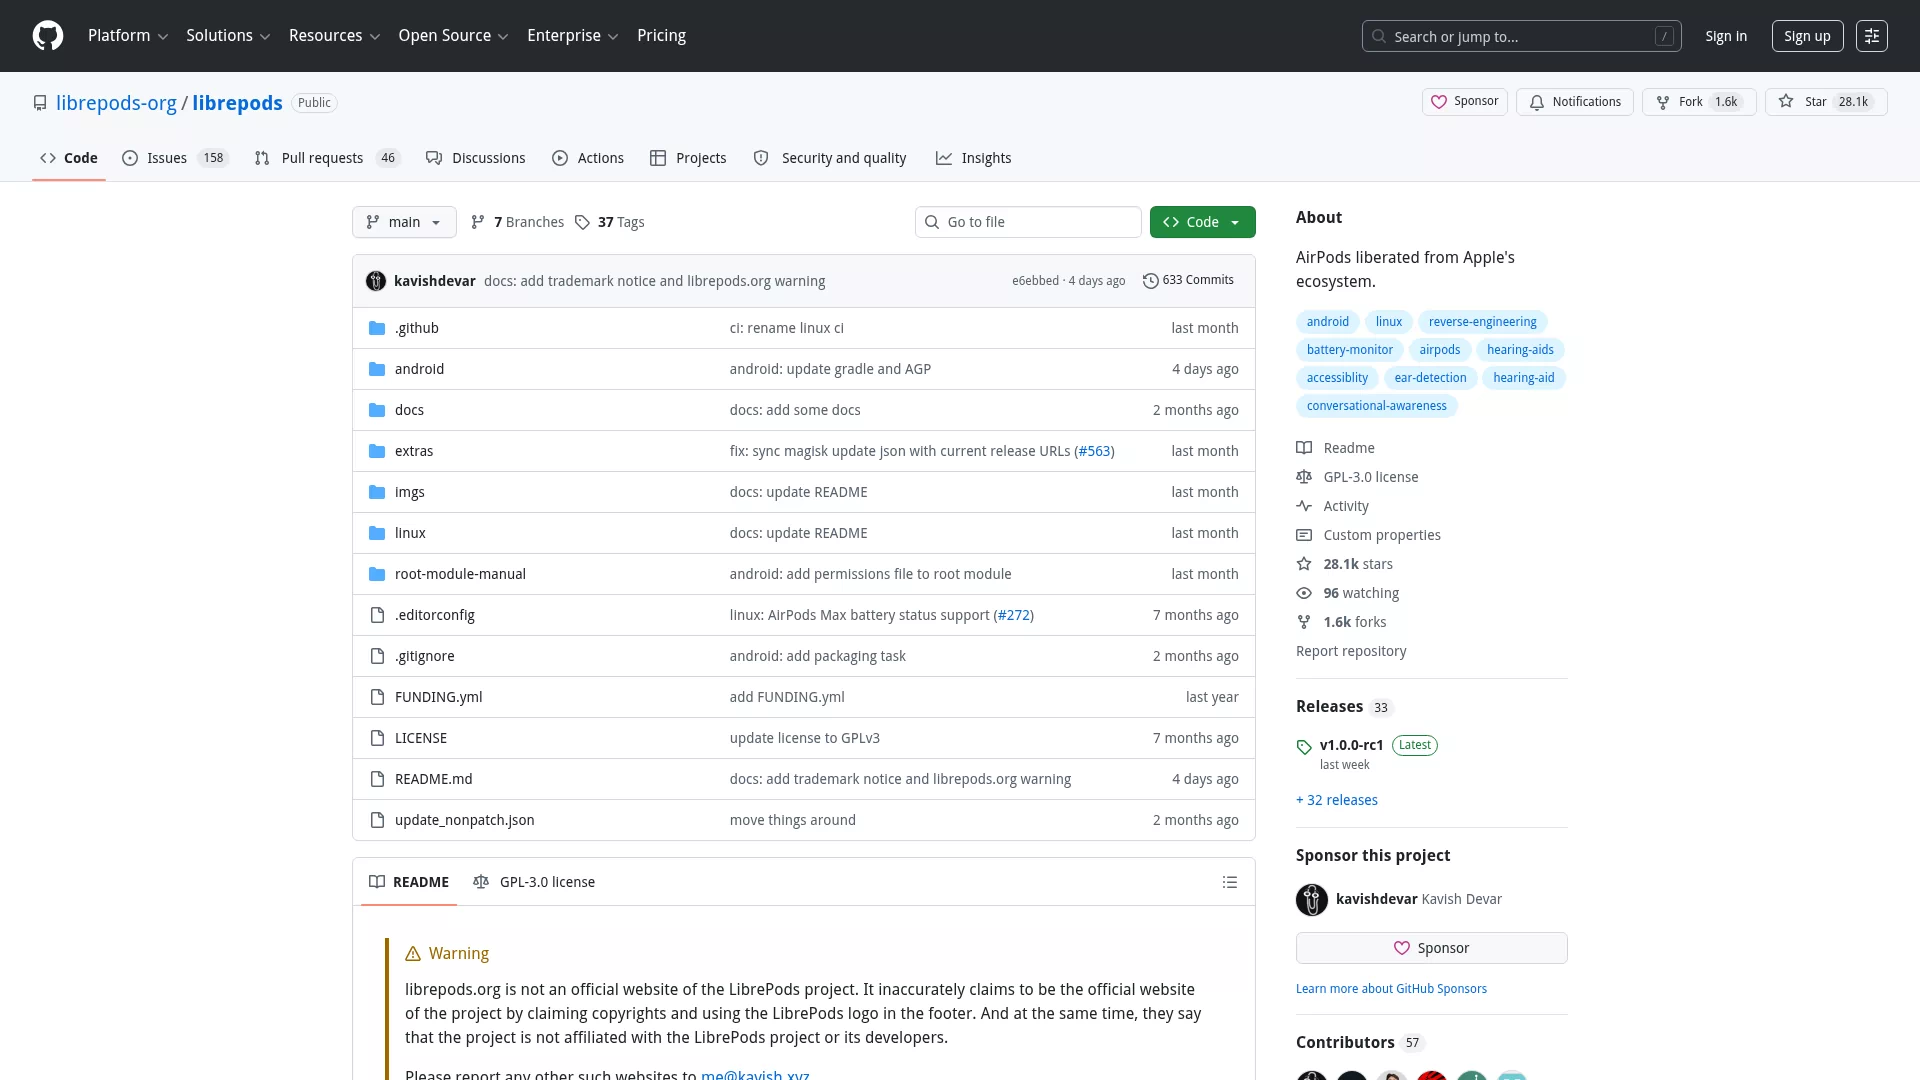This screenshot has width=1920, height=1080.
Task: Click the .editorconfig file icon
Action: 377,615
